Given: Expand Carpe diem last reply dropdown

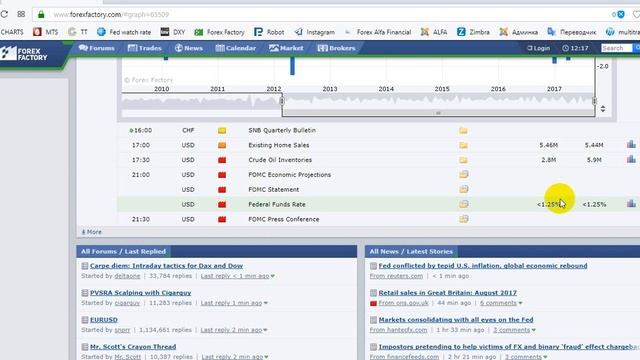Looking at the screenshot, I should pyautogui.click(x=273, y=276).
